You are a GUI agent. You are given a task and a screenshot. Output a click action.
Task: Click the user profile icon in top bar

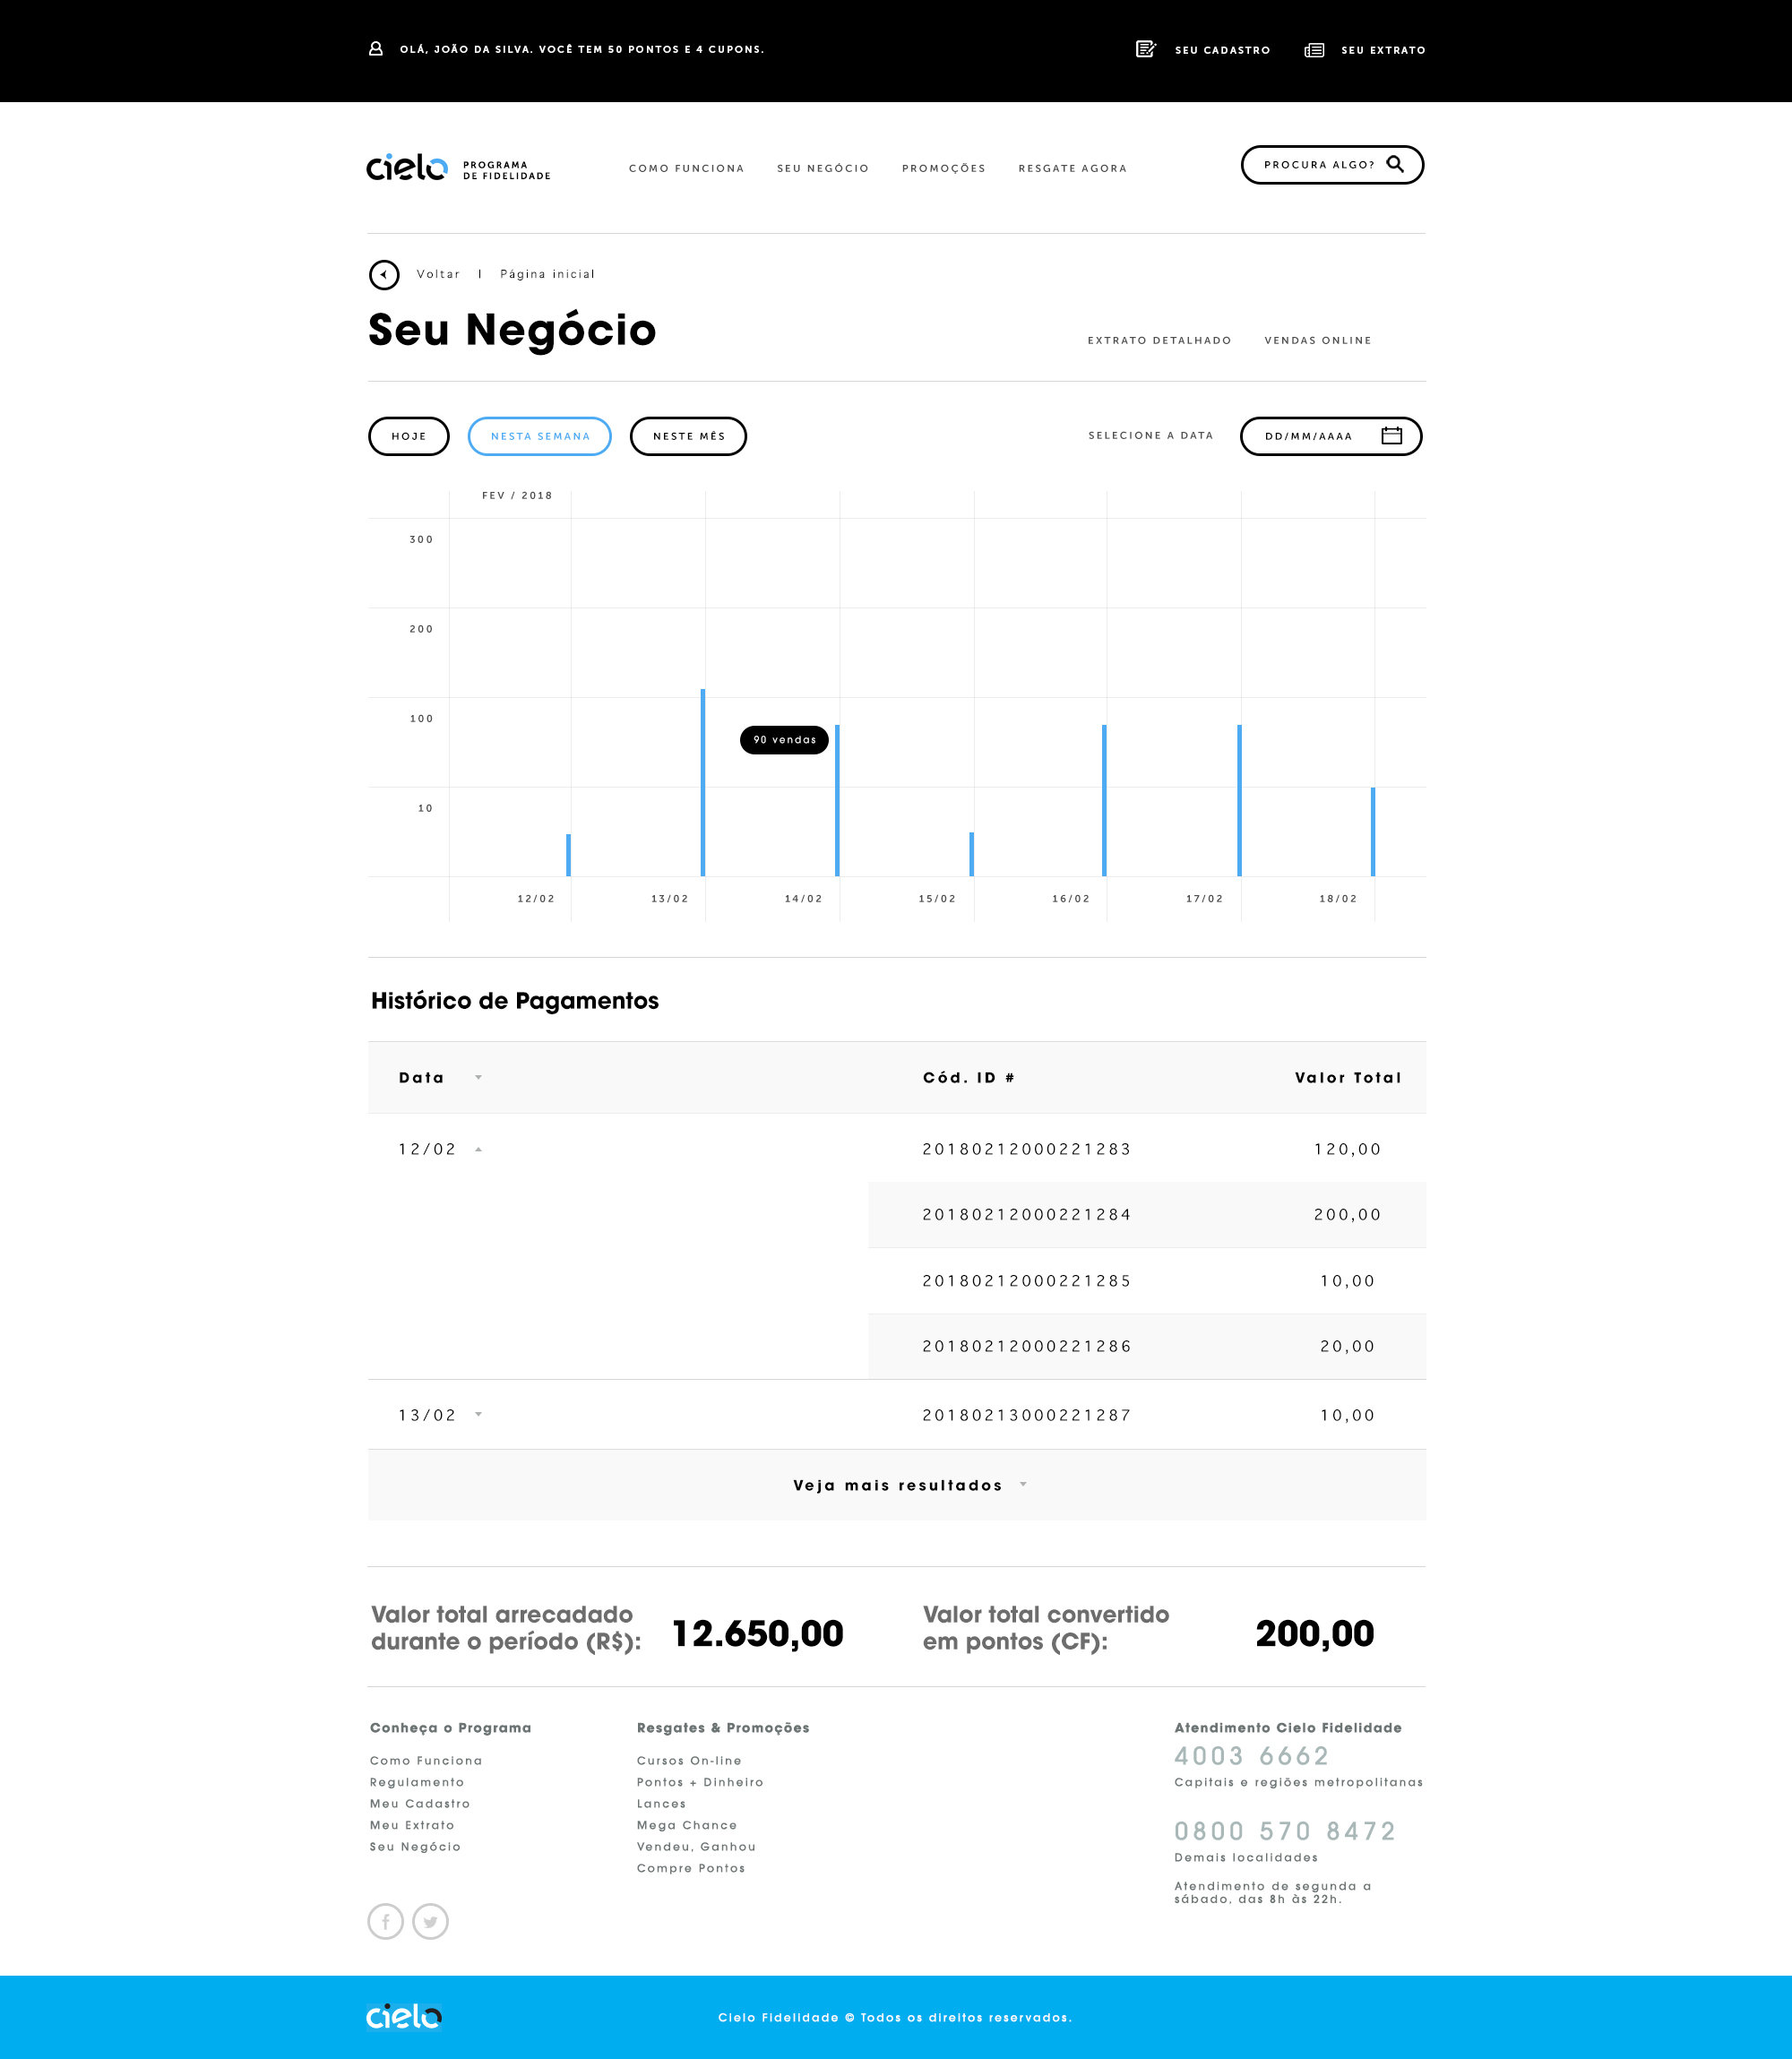(376, 49)
